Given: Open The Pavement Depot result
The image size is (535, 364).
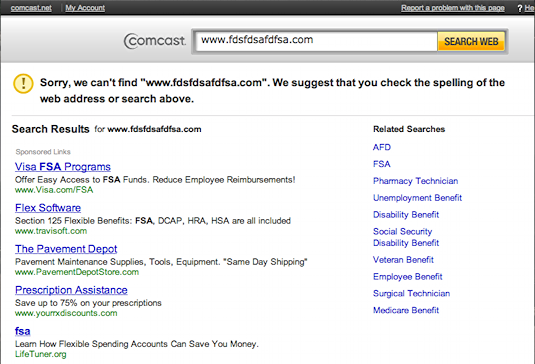Looking at the screenshot, I should (x=66, y=249).
